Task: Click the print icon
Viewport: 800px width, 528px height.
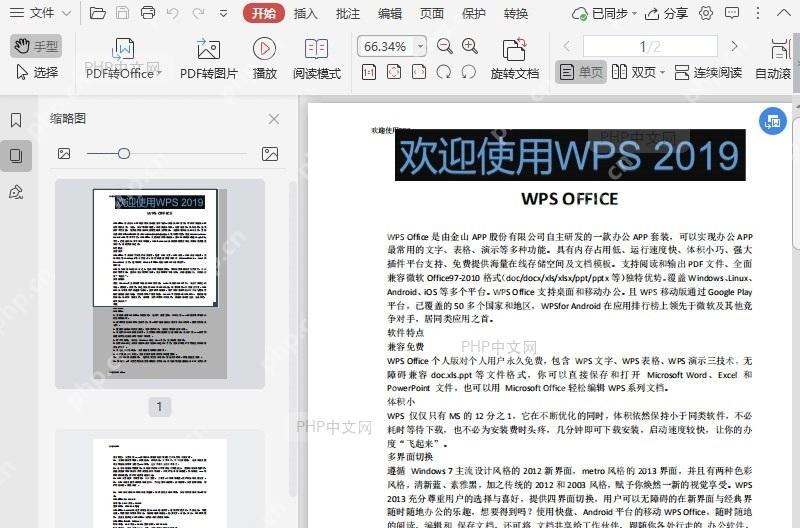Action: coord(148,13)
